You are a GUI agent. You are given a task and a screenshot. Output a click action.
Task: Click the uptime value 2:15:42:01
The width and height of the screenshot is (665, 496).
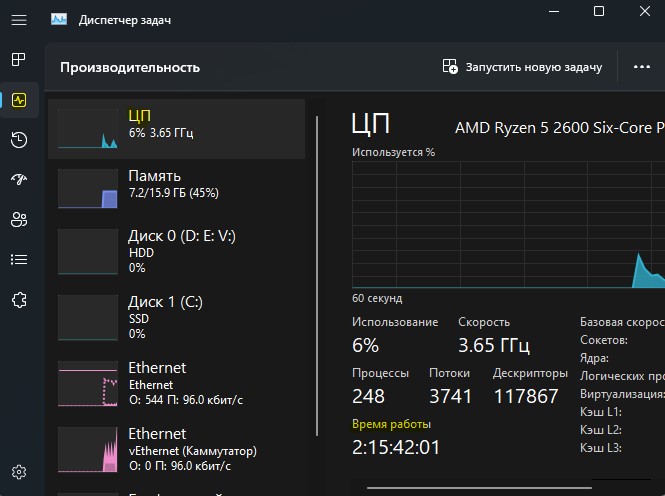pyautogui.click(x=396, y=447)
